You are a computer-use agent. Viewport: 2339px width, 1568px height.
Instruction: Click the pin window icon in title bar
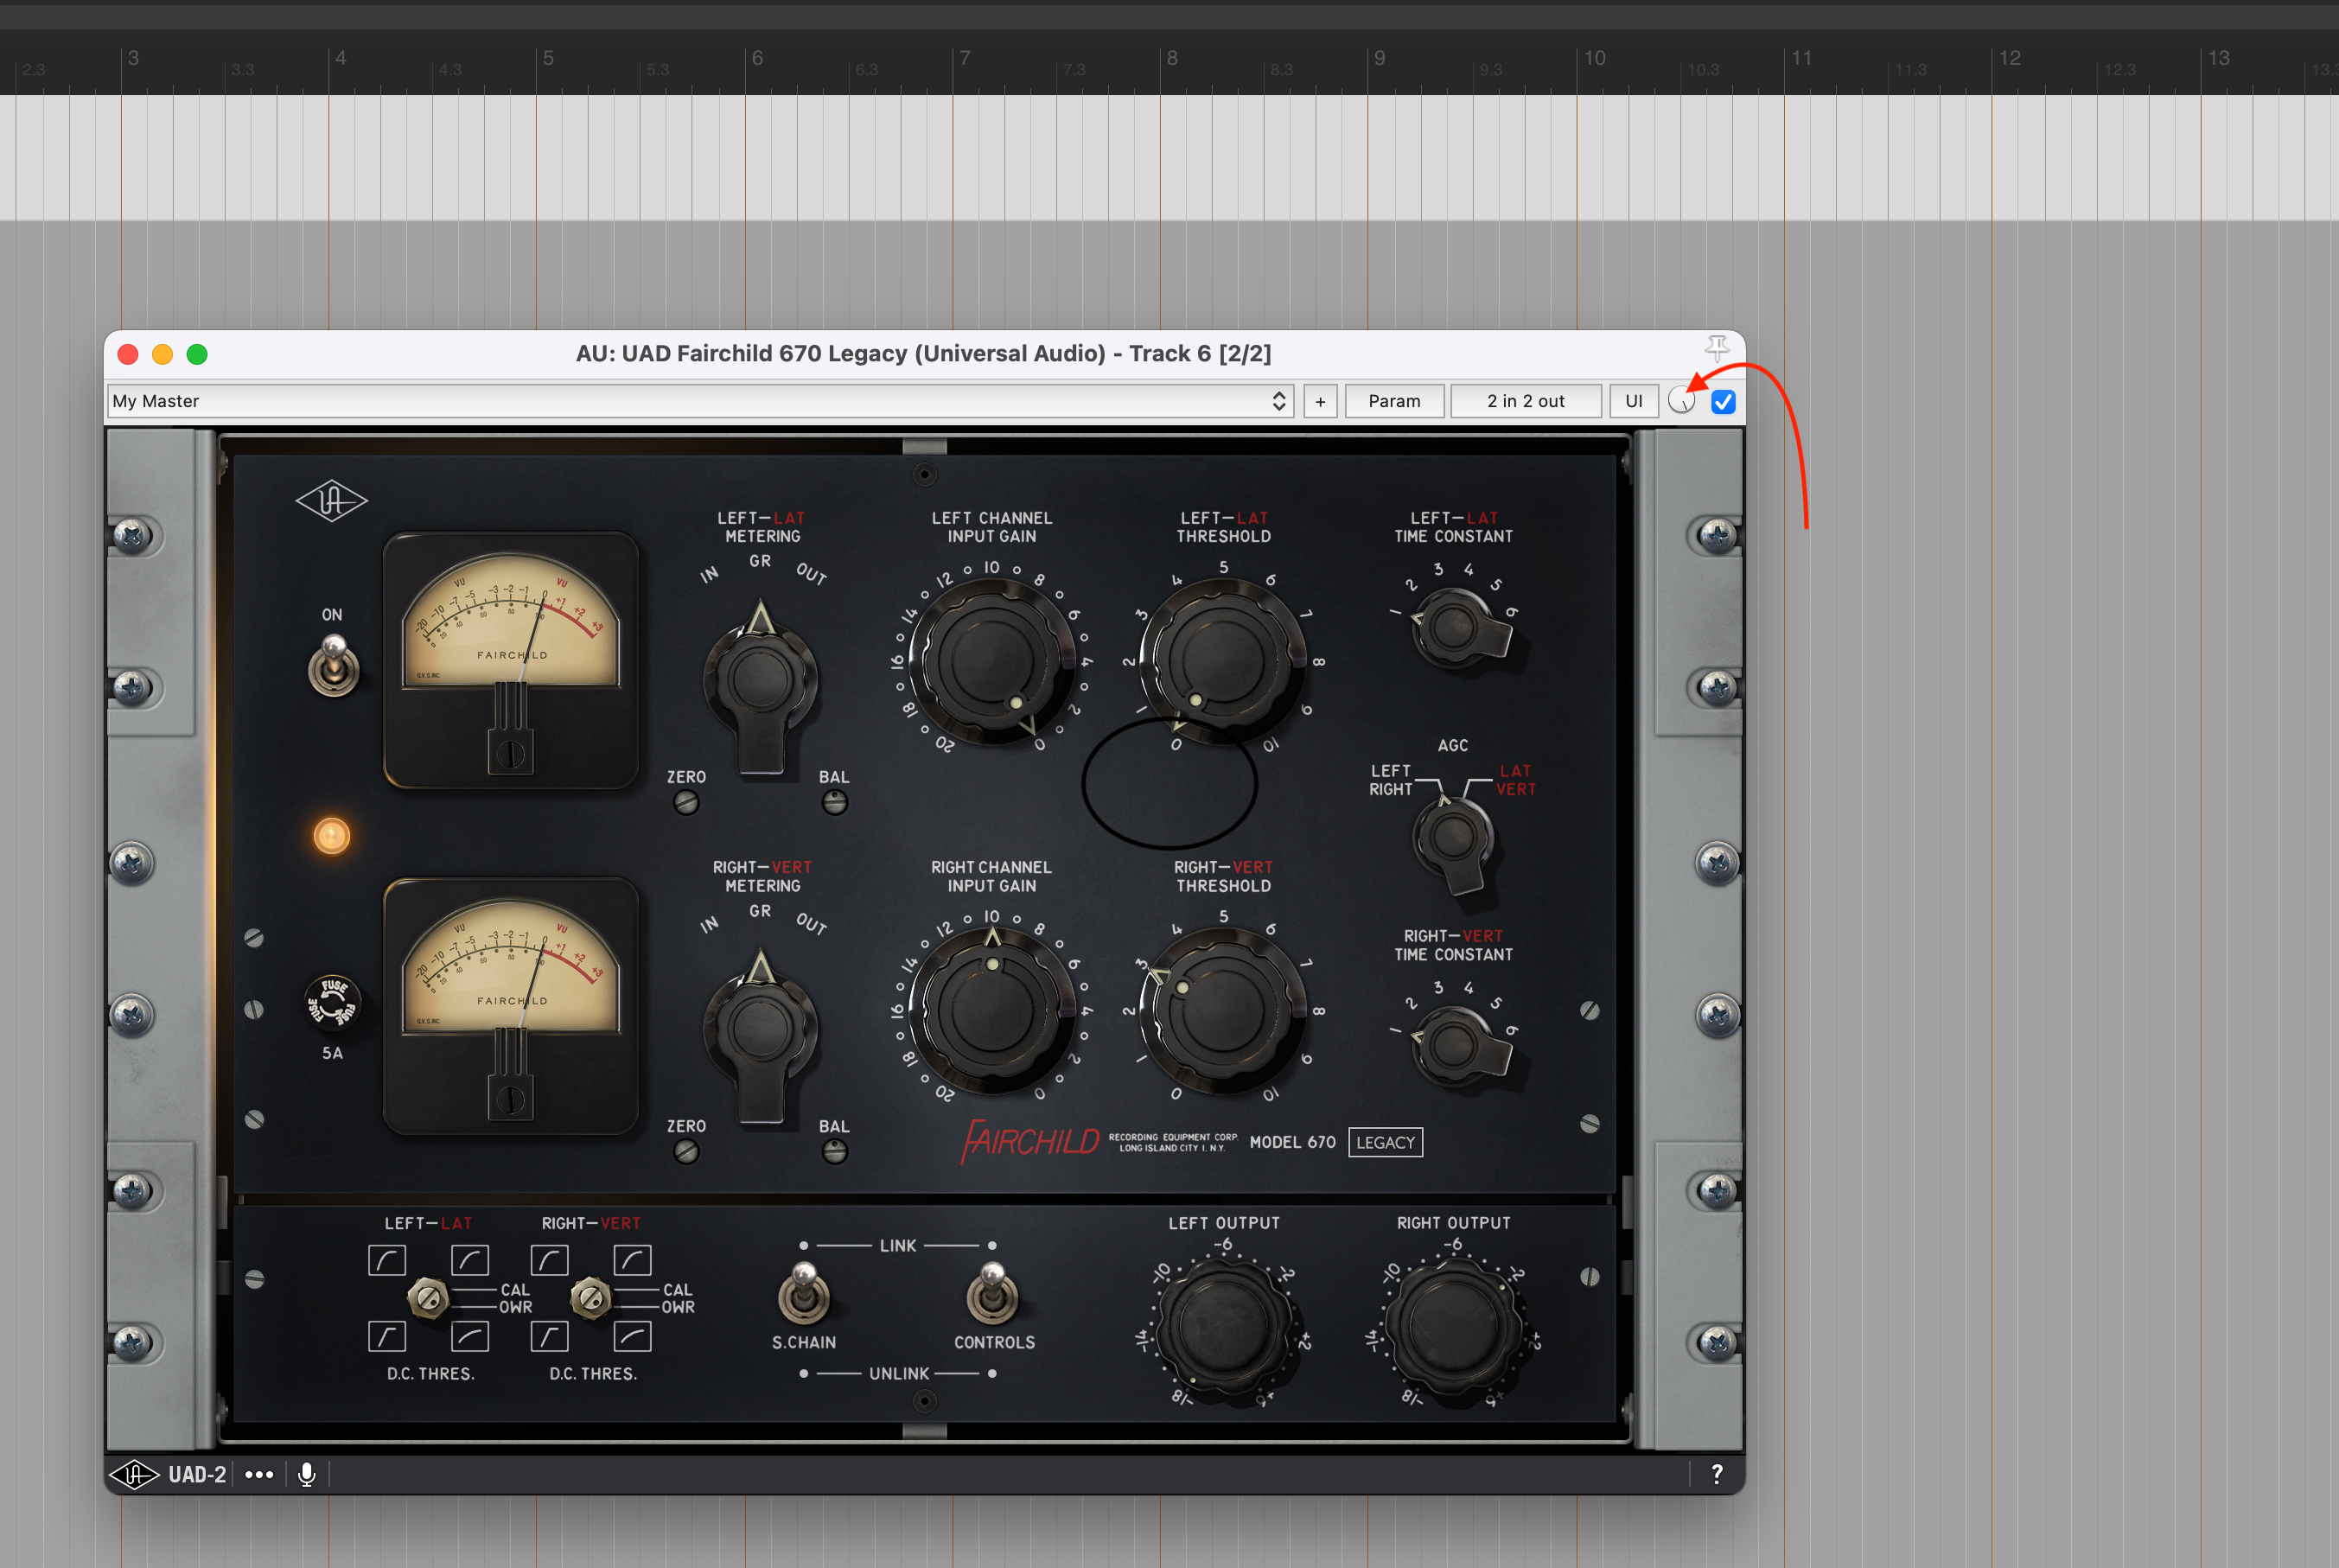(x=1716, y=348)
